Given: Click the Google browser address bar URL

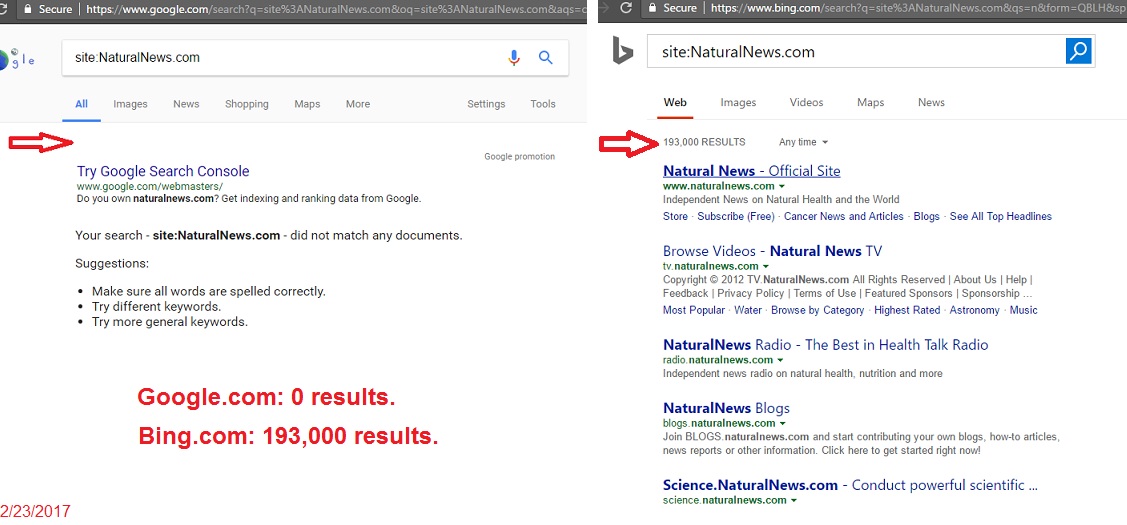Looking at the screenshot, I should [x=336, y=9].
